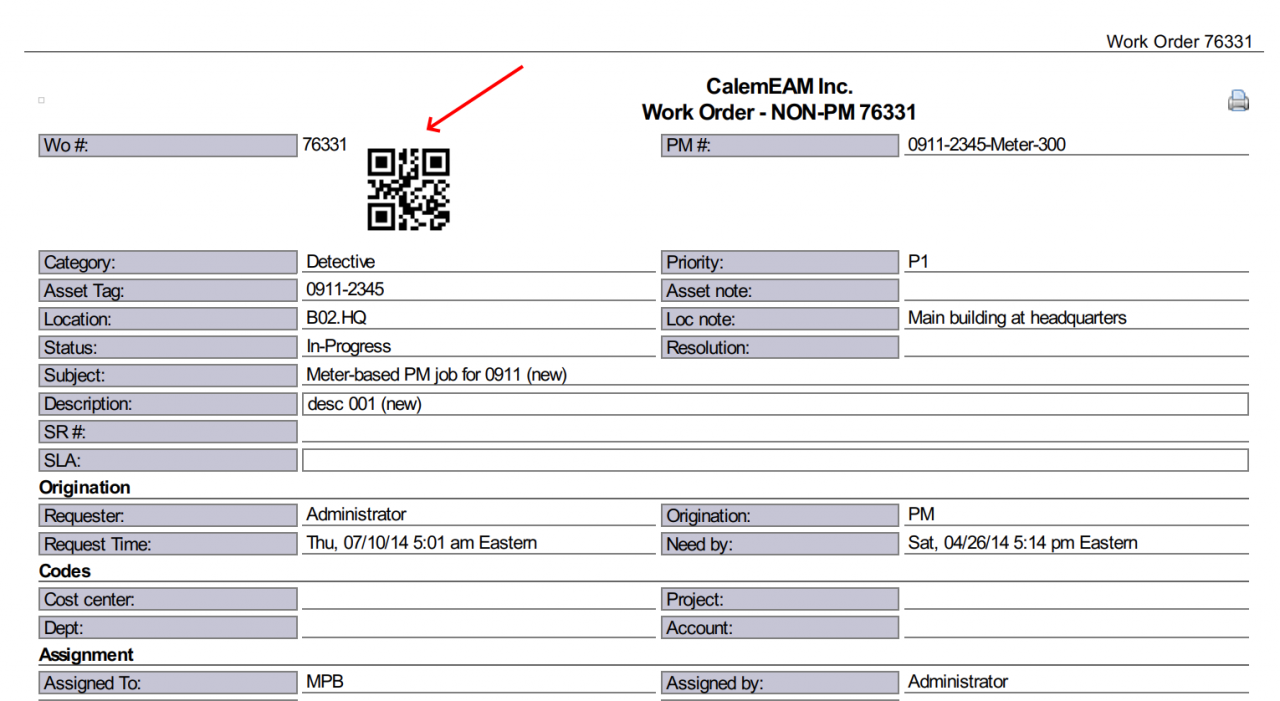Viewport: 1280px width, 701px height.
Task: Click the "Account:" field label
Action: (x=780, y=628)
